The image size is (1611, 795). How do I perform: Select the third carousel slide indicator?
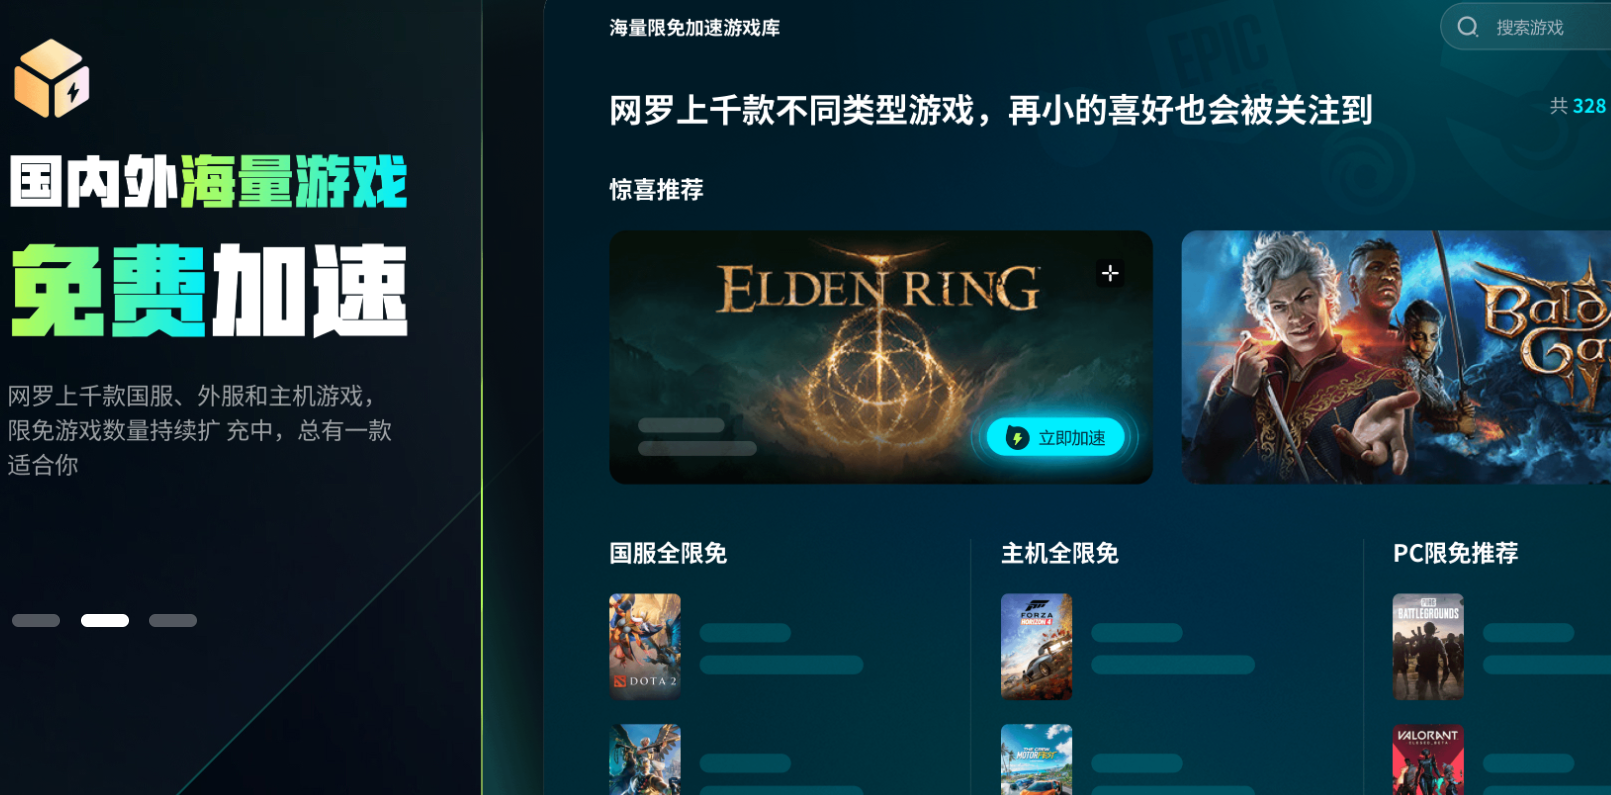click(x=173, y=620)
